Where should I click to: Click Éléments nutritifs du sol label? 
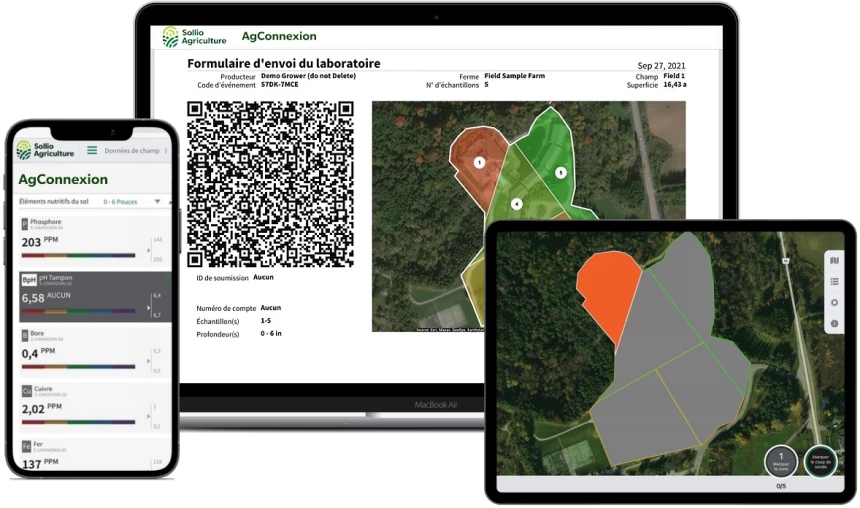pyautogui.click(x=54, y=202)
